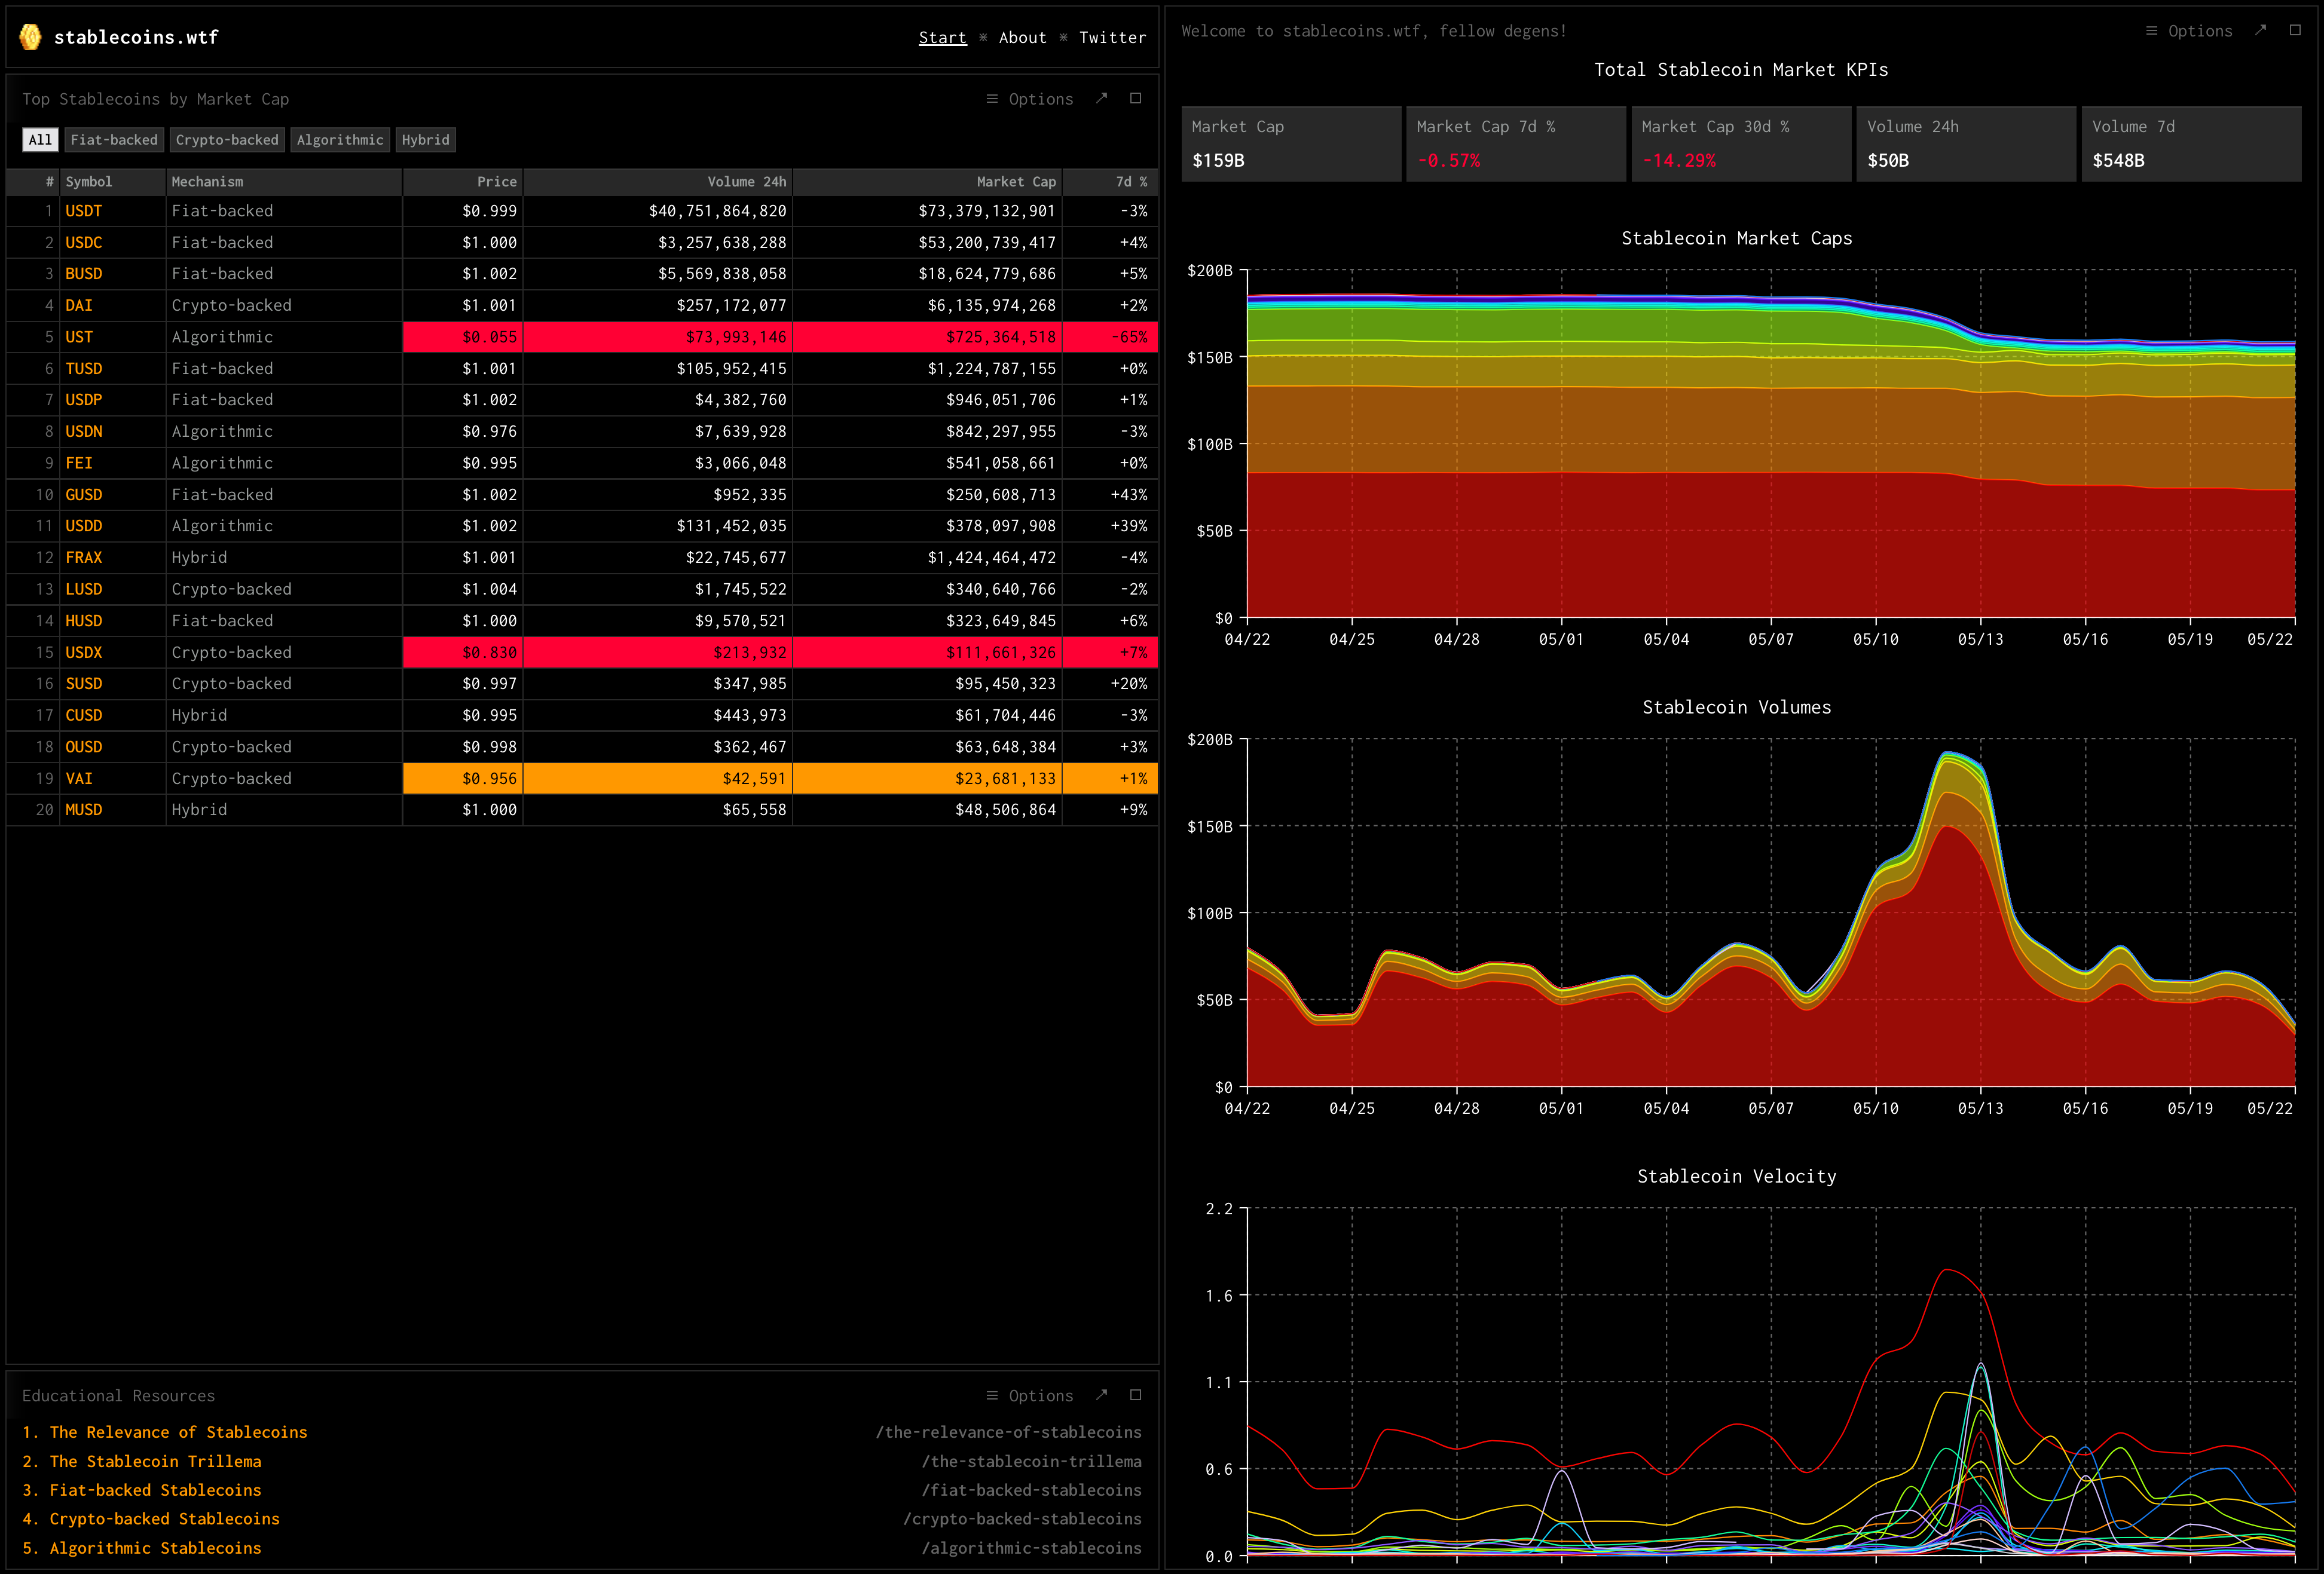Image resolution: width=2324 pixels, height=1574 pixels.
Task: Click the Stablecoin Market Caps chart title
Action: pos(1737,238)
